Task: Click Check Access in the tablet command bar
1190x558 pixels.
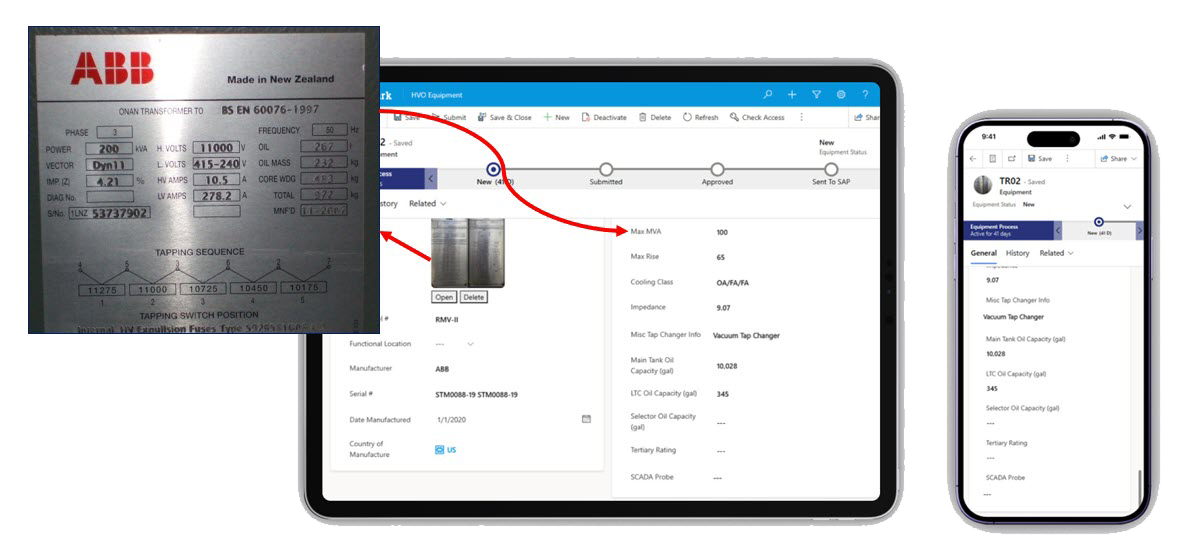Action: 757,118
